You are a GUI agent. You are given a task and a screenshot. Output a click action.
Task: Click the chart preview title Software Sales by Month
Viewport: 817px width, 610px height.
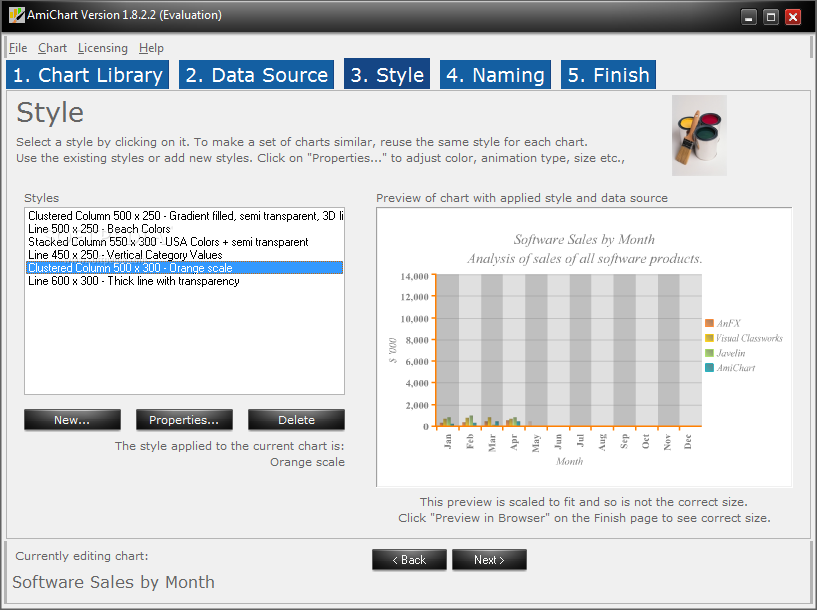[x=584, y=240]
